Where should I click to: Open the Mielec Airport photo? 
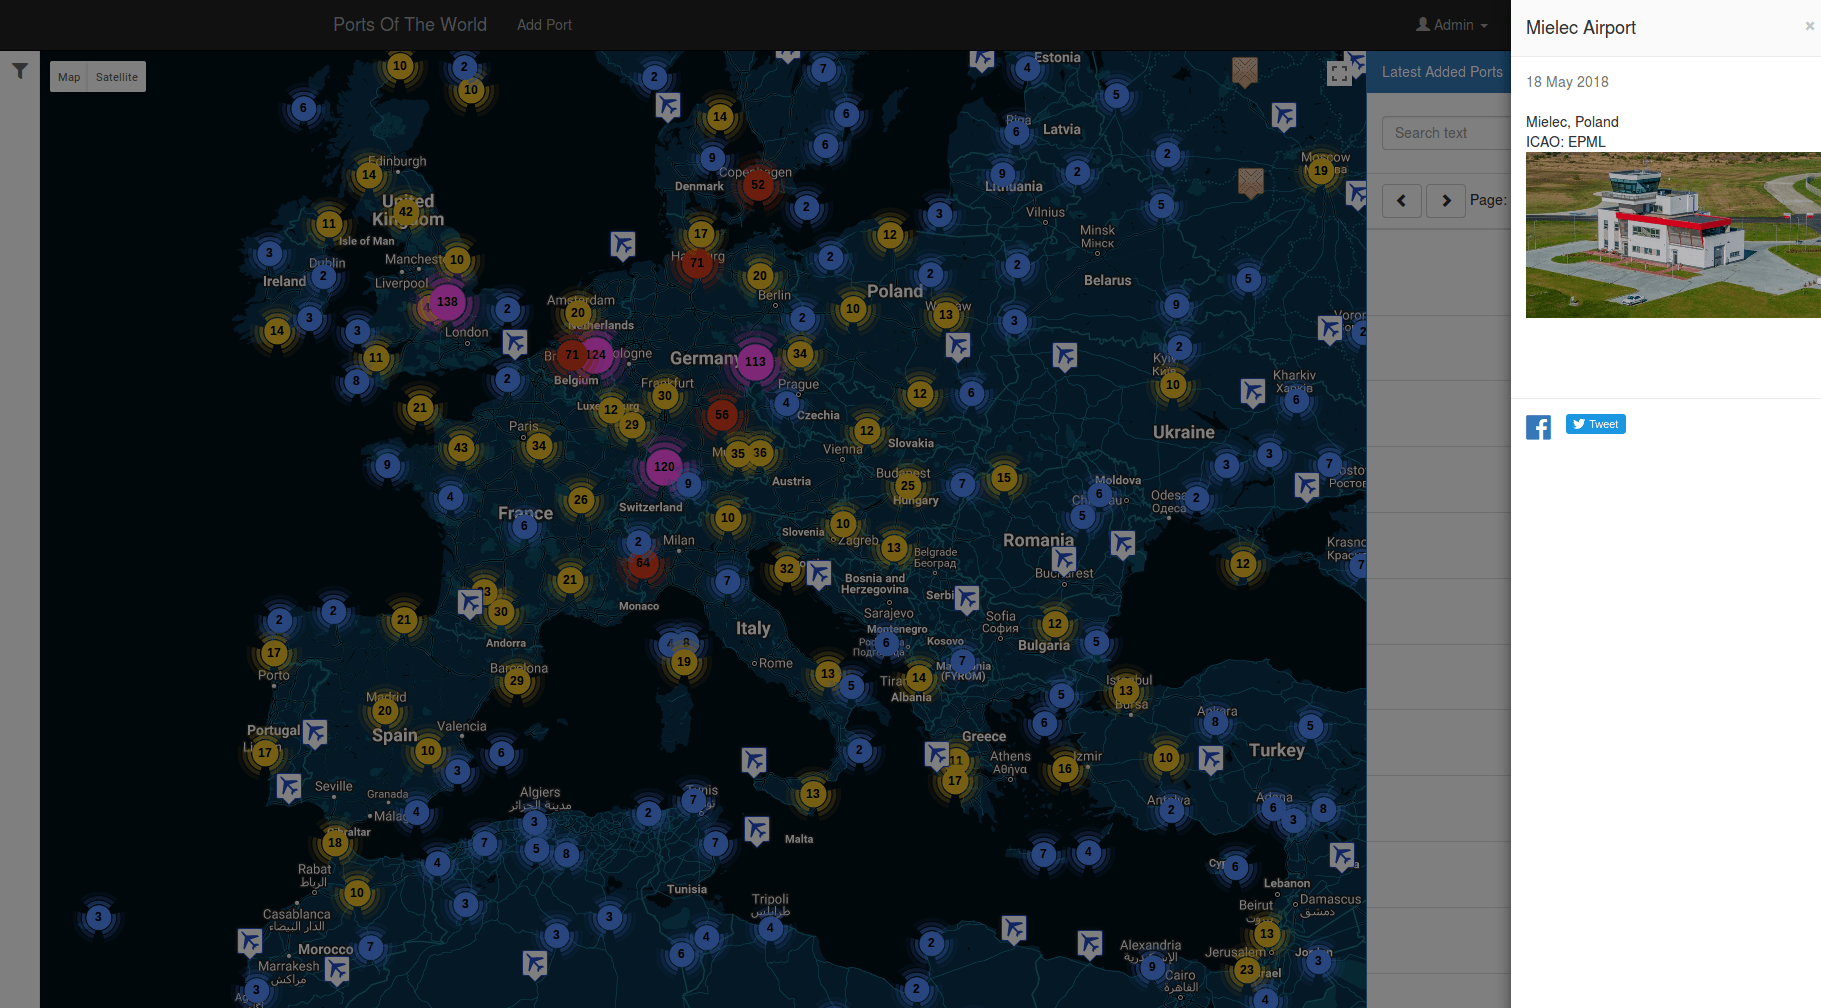(x=1673, y=235)
